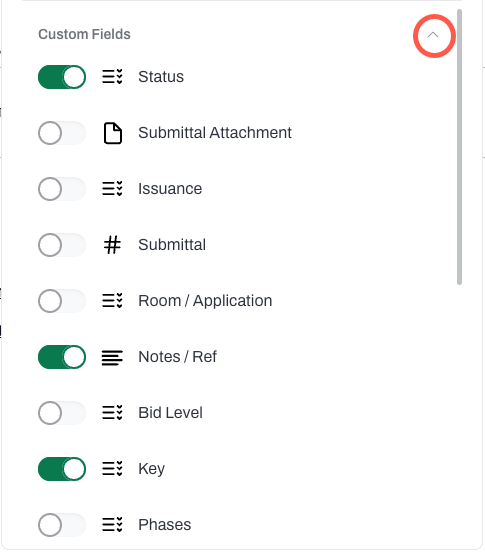Click the Custom Fields section header
This screenshot has height=556, width=485.
(84, 34)
